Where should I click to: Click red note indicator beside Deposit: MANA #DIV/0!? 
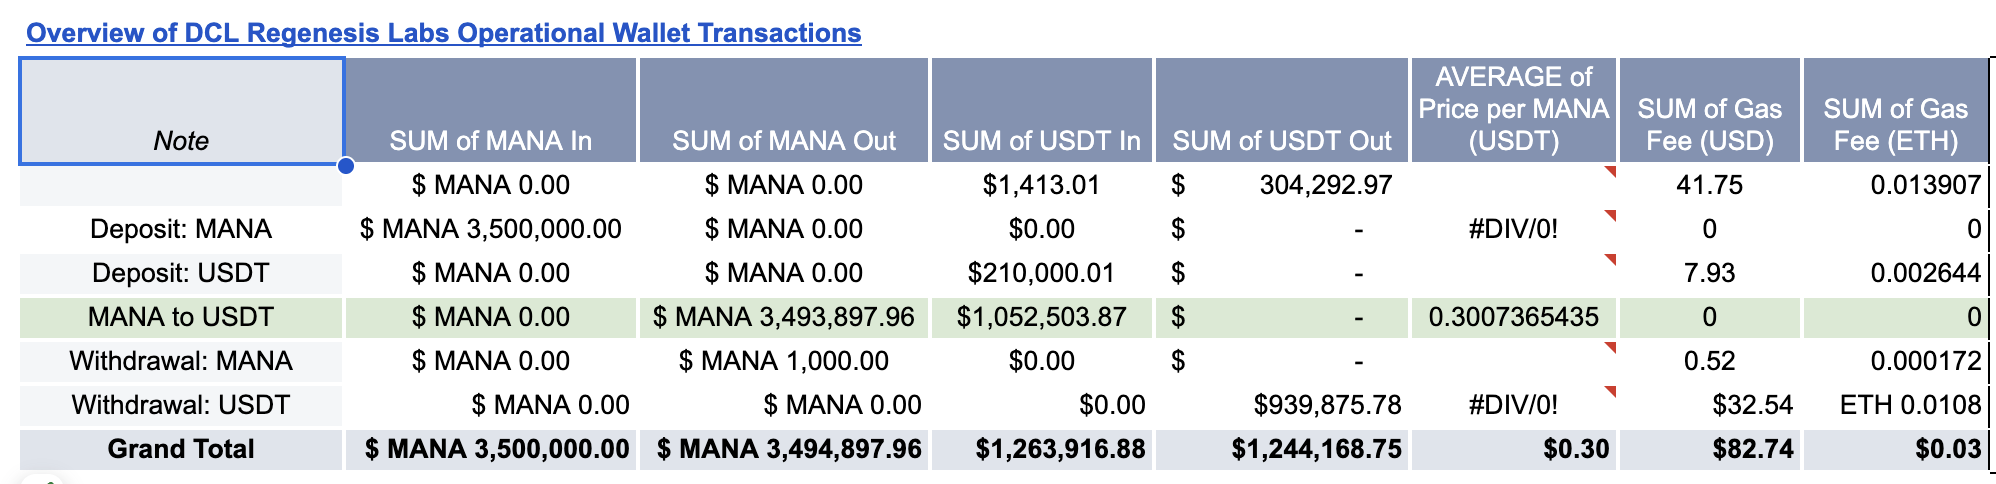coord(1609,216)
